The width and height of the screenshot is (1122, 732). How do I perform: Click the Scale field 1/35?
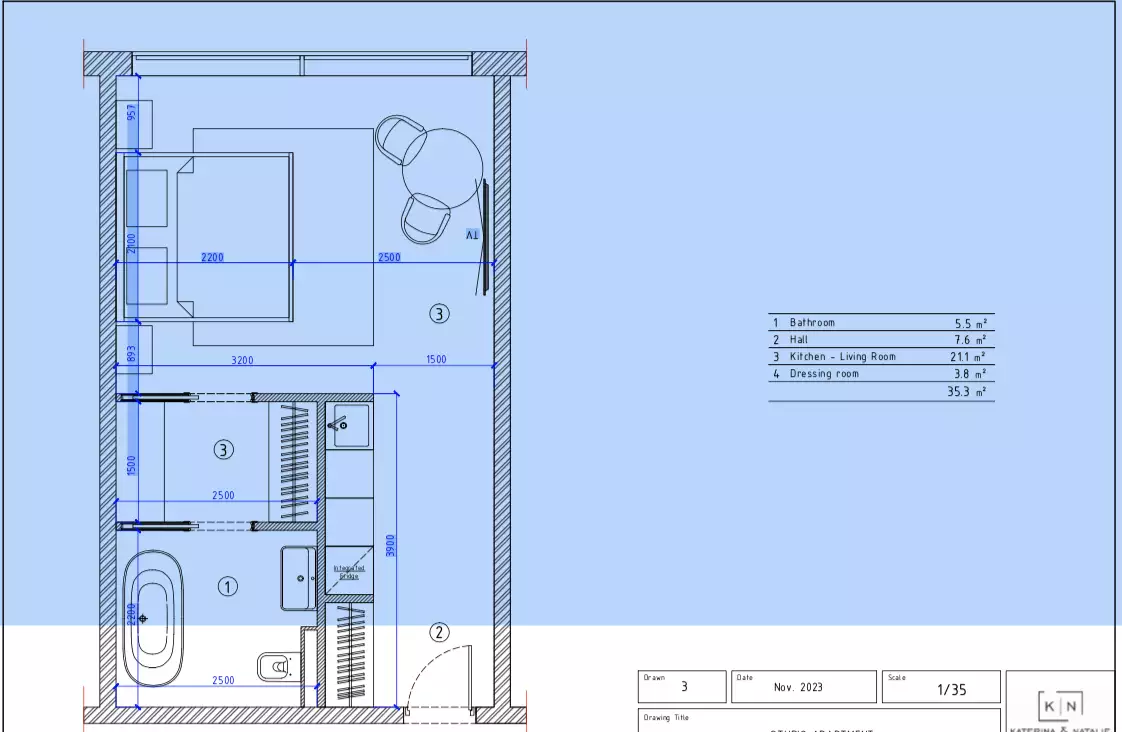tap(941, 687)
